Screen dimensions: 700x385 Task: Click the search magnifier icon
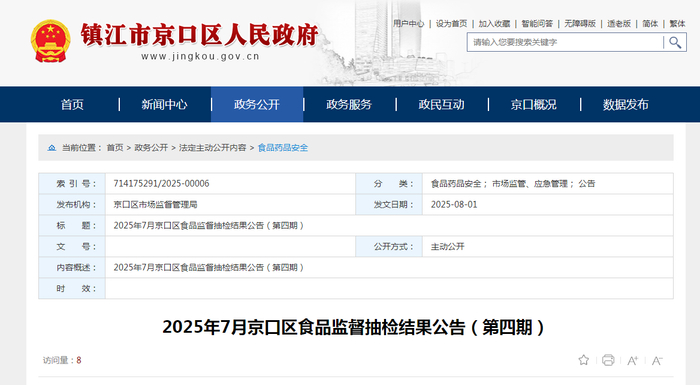(675, 42)
